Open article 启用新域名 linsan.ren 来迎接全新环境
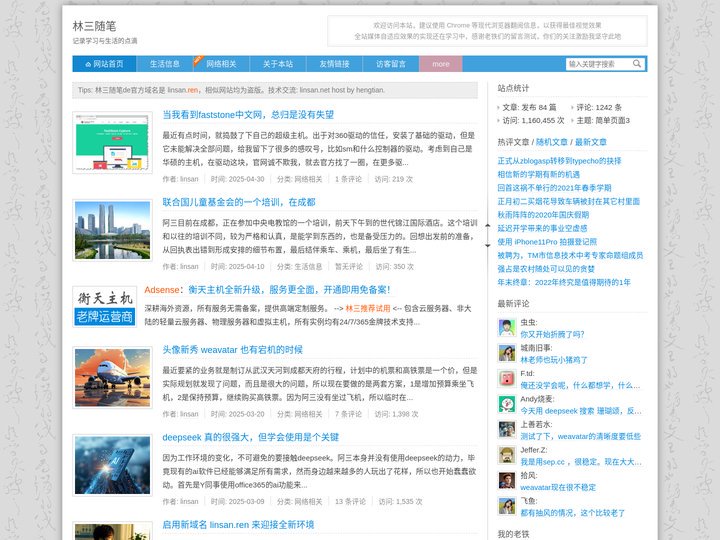720x540 pixels. click(238, 524)
